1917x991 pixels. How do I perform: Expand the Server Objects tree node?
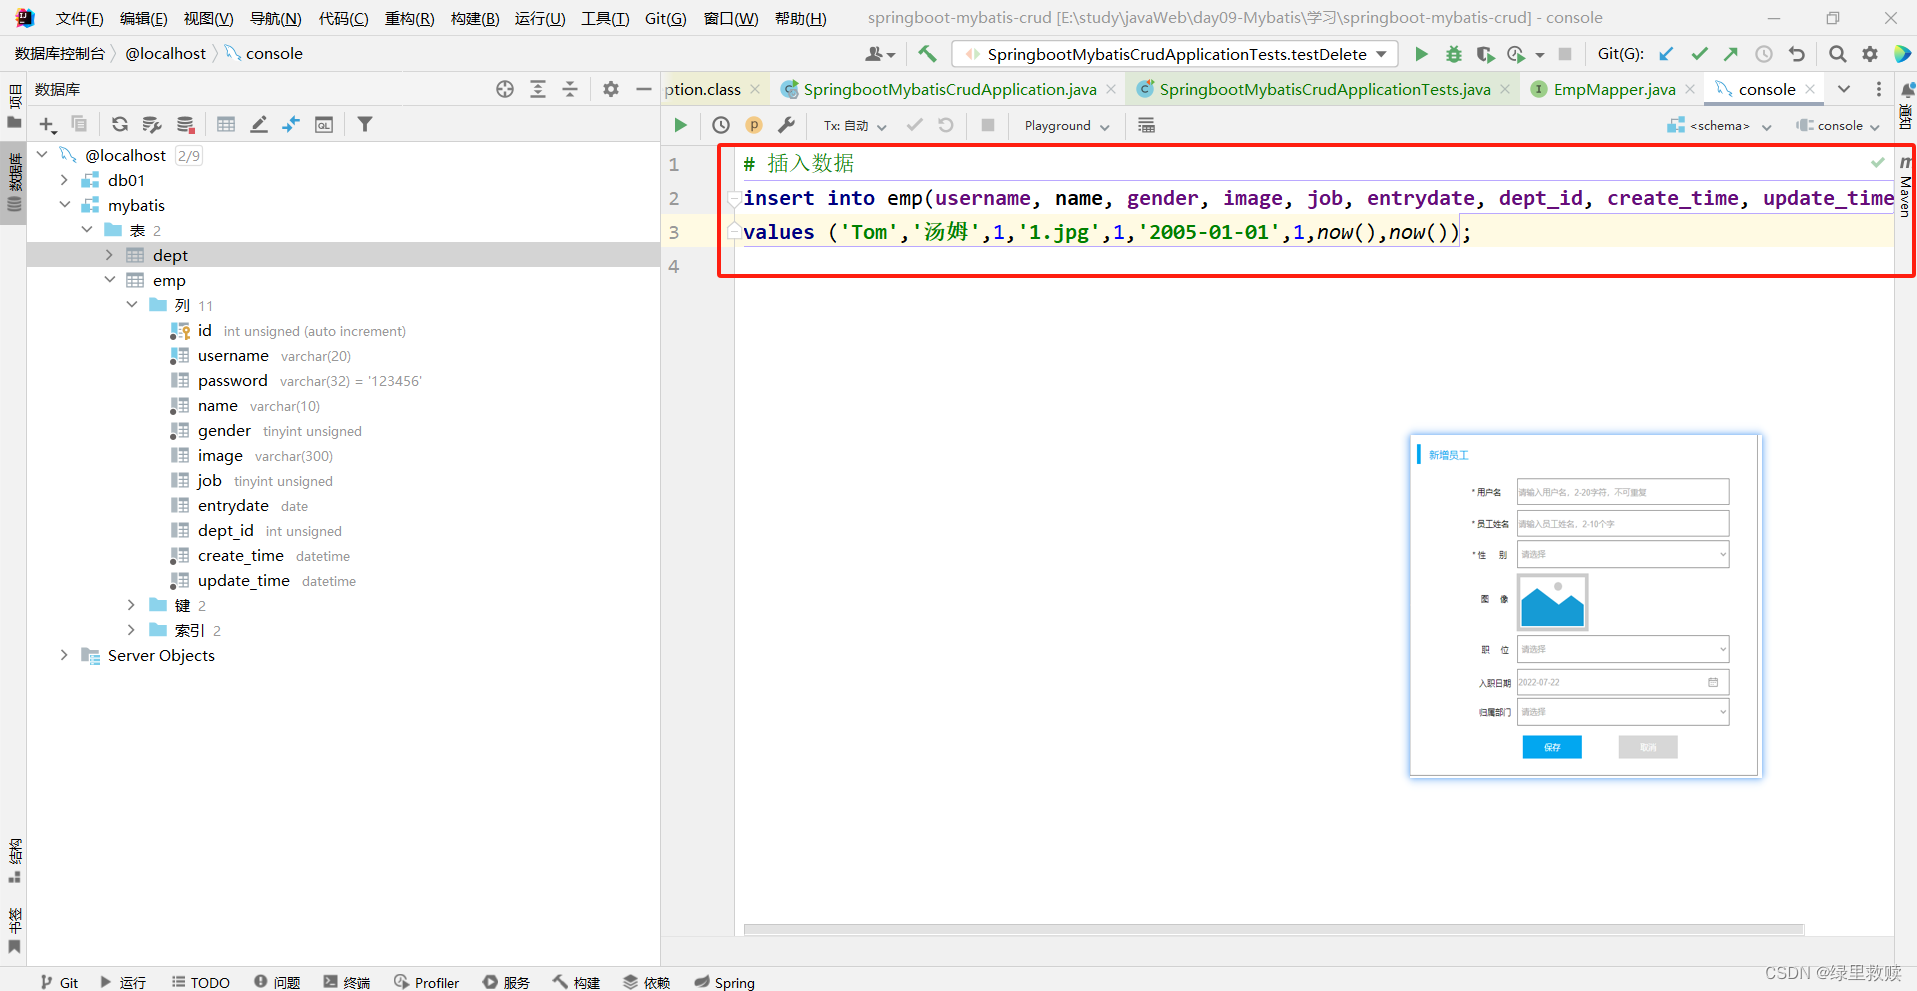click(x=64, y=655)
